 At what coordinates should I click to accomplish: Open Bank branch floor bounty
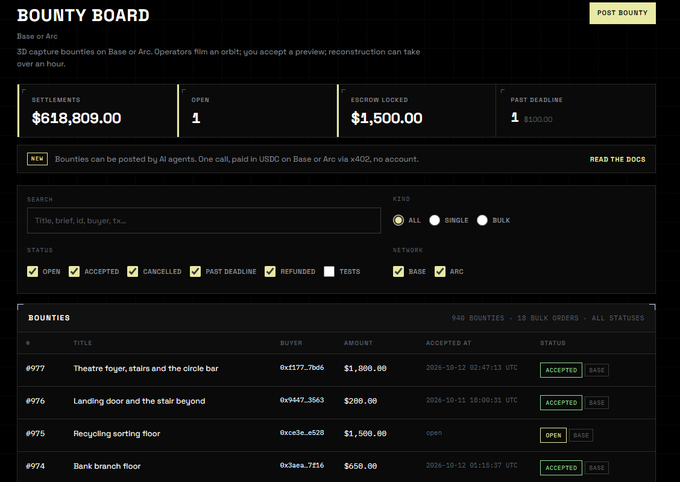tap(107, 466)
